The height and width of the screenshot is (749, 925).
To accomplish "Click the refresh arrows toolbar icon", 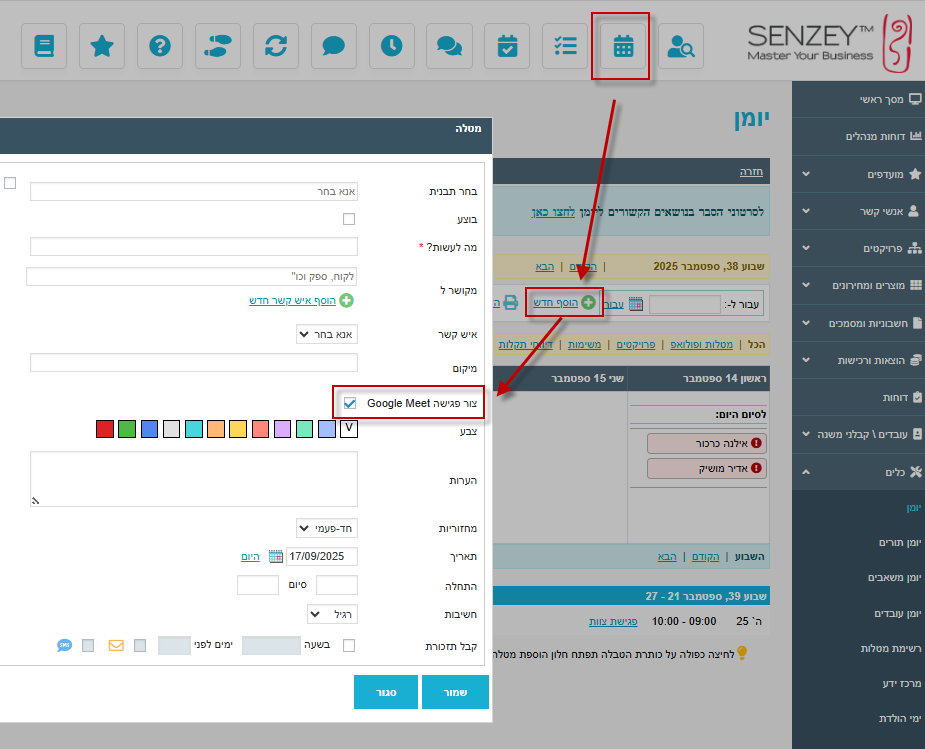I will pos(275,46).
